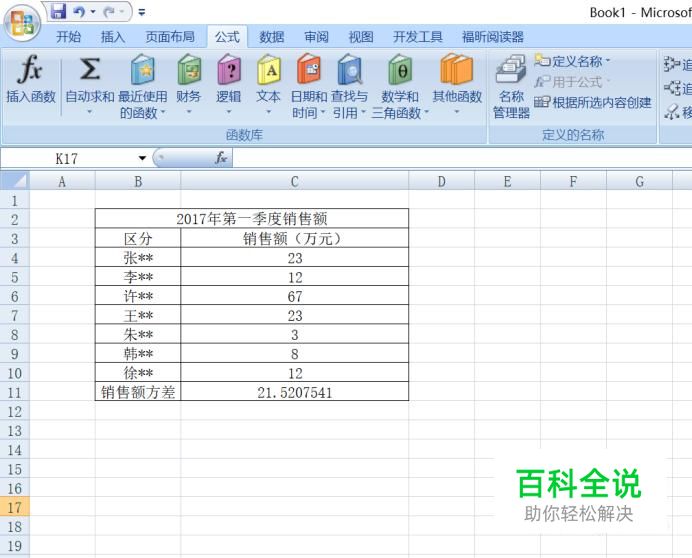
Task: Select the cell containing 徐**
Action: (138, 373)
